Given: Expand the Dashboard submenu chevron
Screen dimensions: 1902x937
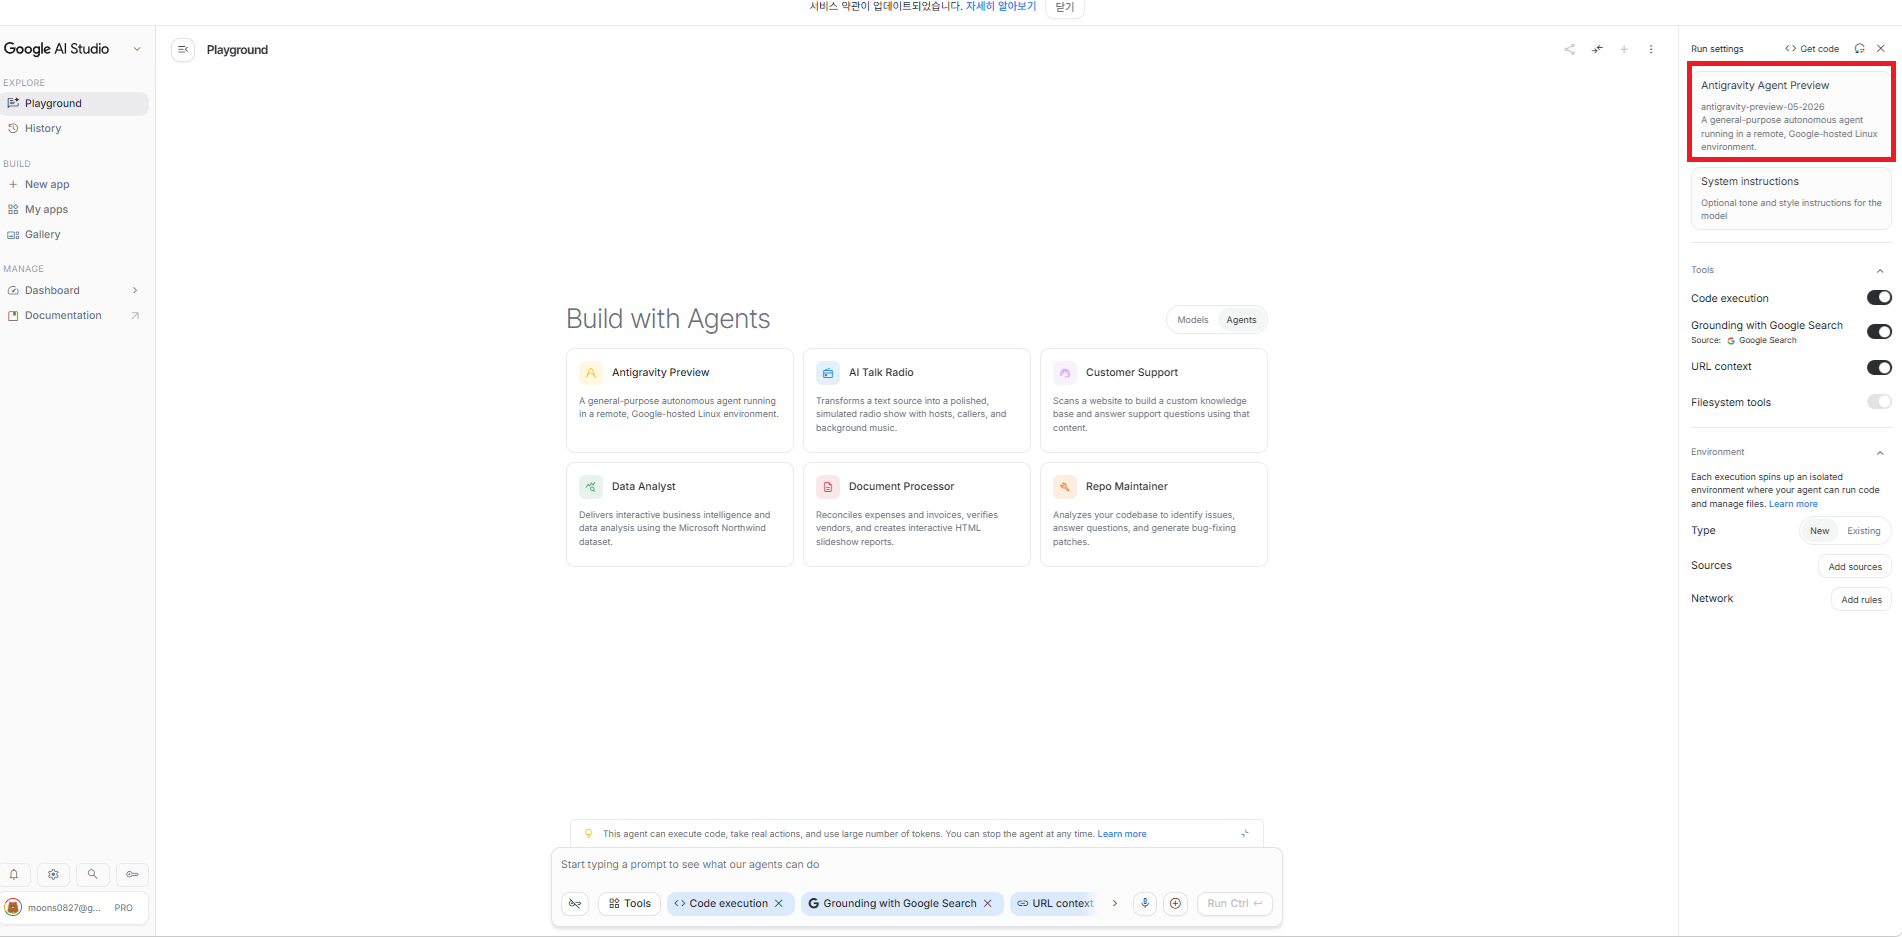Looking at the screenshot, I should pyautogui.click(x=135, y=290).
